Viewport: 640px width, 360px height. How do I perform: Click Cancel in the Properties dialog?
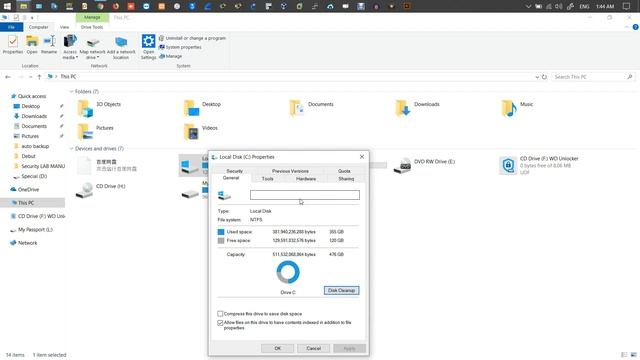pyautogui.click(x=313, y=348)
